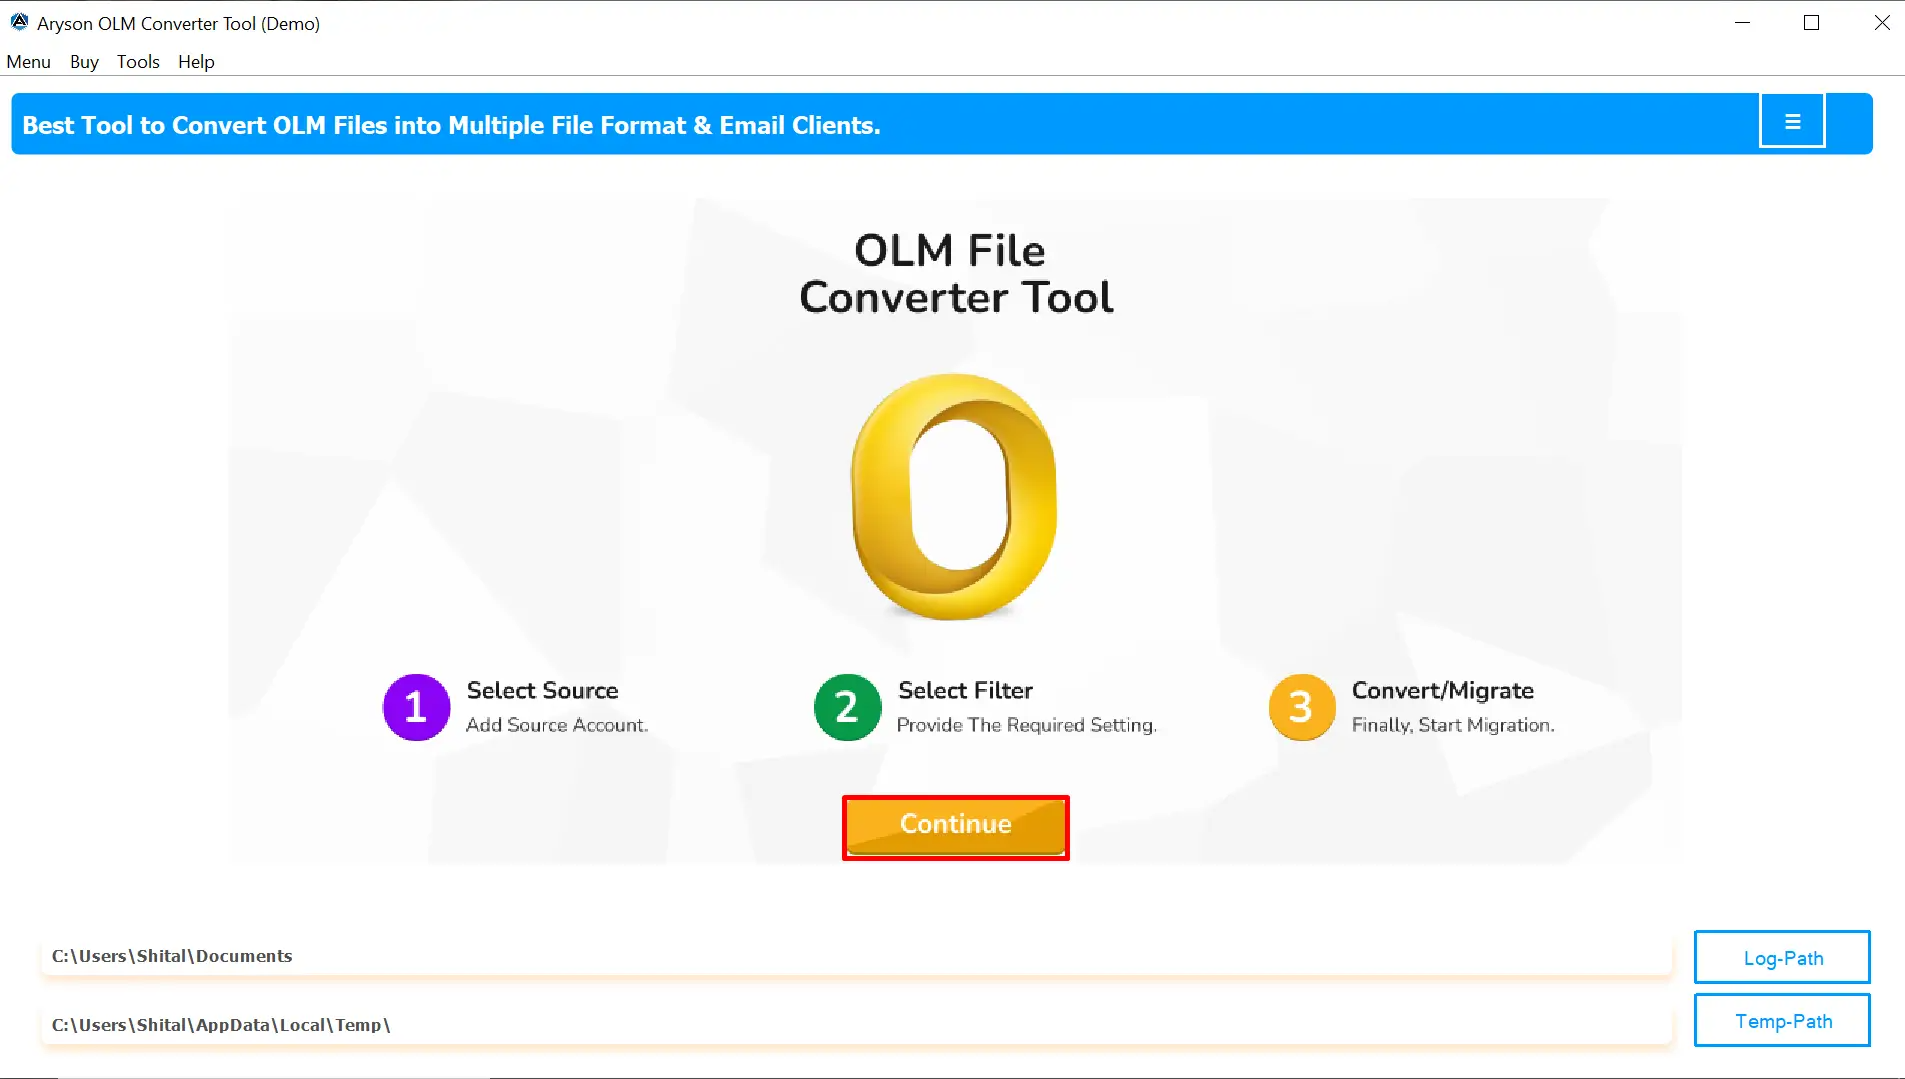This screenshot has width=1905, height=1079.
Task: Close the Aryson OLM Converter window
Action: point(1881,22)
